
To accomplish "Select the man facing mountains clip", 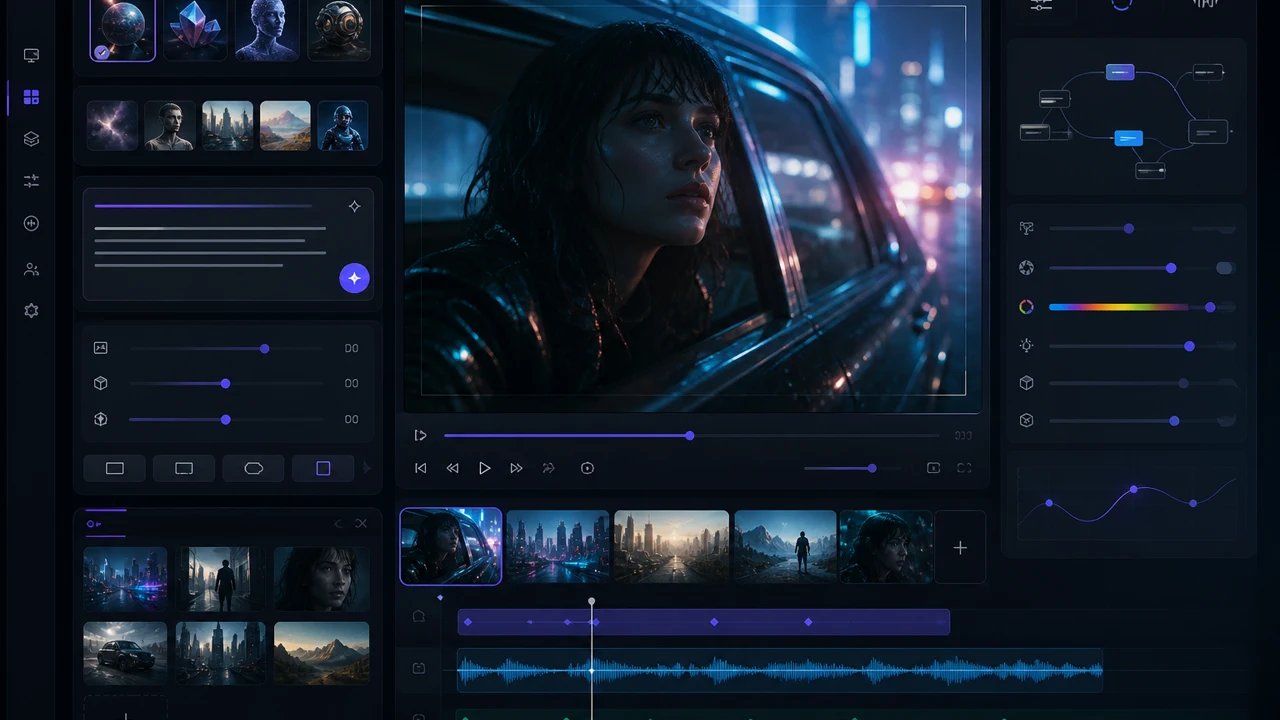I will tap(785, 547).
